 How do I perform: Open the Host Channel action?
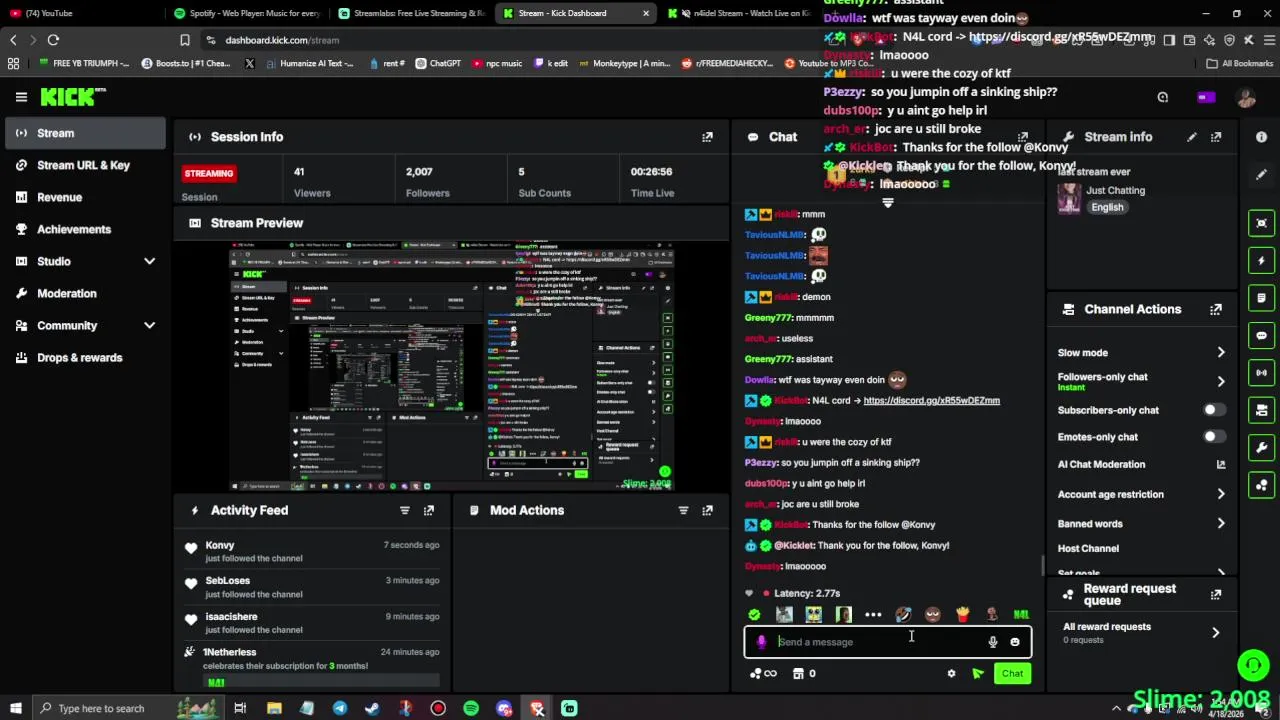(x=1088, y=549)
